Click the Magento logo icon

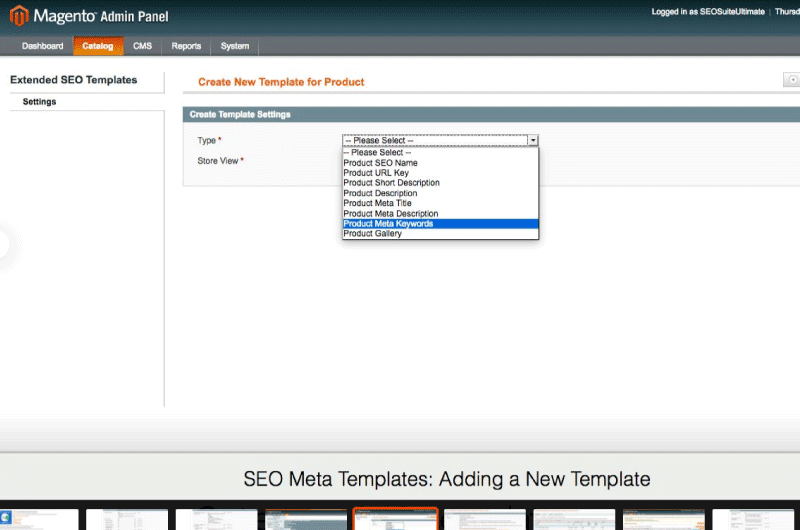click(19, 16)
